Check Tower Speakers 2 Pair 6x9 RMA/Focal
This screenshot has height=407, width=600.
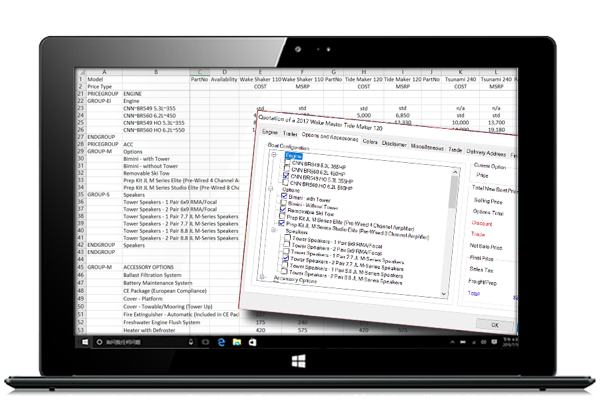click(287, 244)
